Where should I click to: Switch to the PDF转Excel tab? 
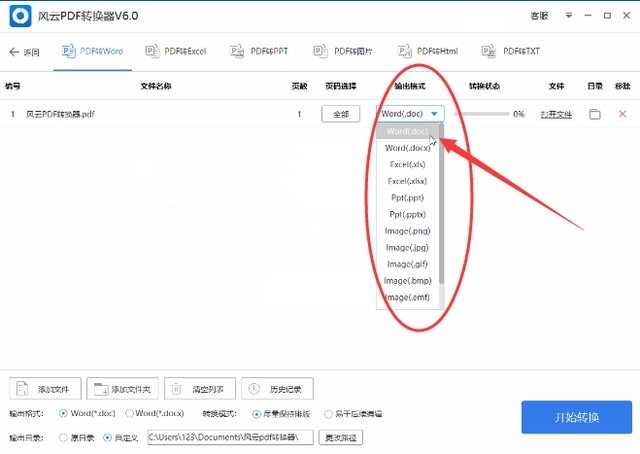coord(176,51)
